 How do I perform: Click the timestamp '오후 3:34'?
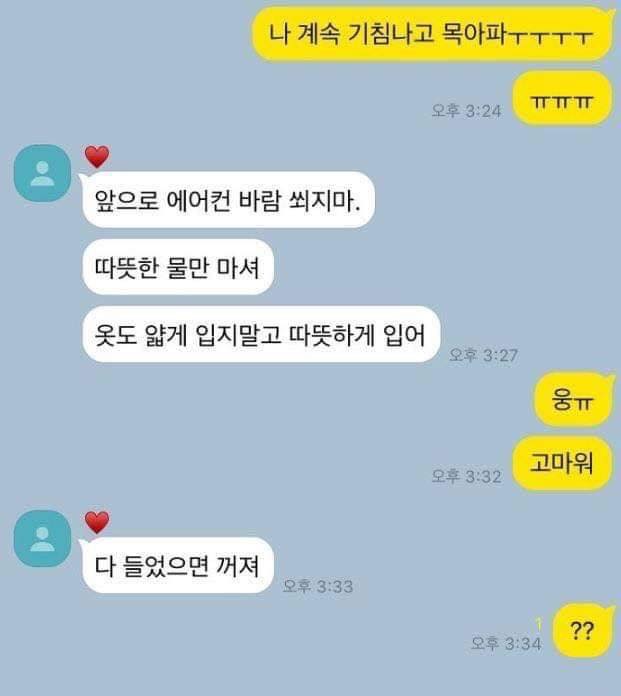click(x=506, y=643)
